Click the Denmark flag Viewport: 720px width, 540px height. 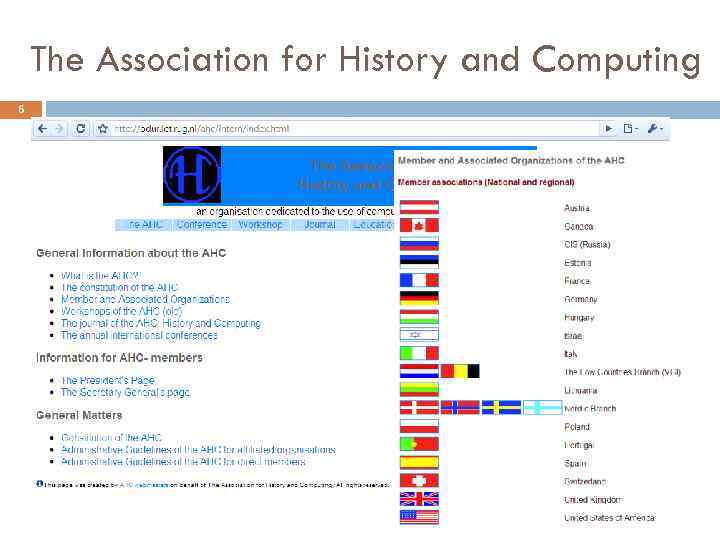[x=419, y=408]
